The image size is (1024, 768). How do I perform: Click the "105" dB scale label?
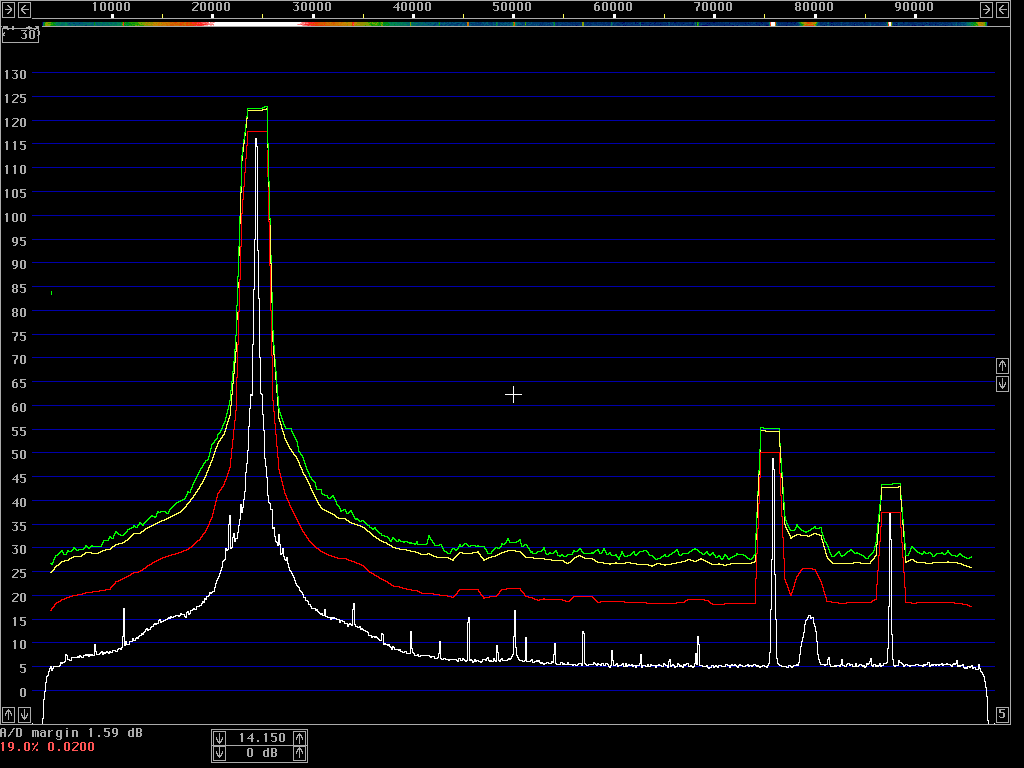click(x=15, y=193)
